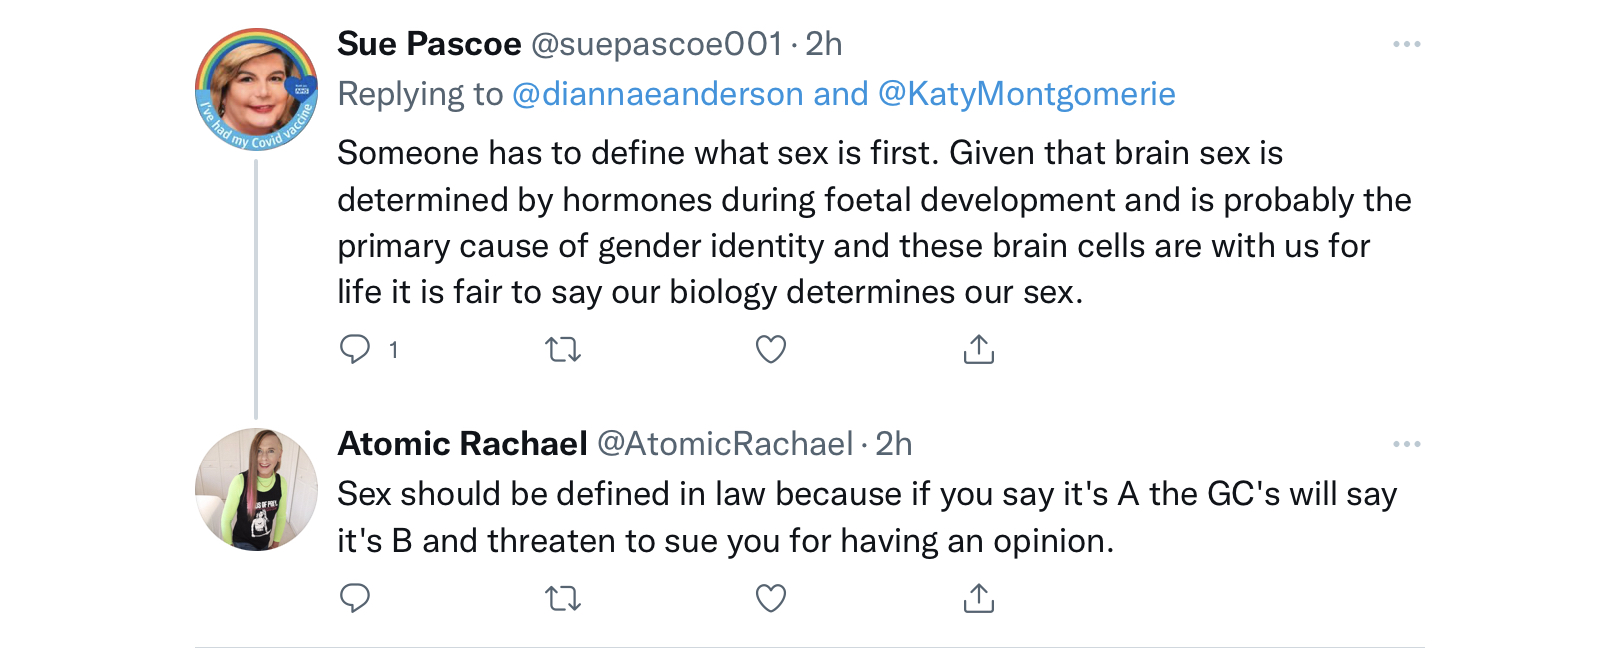Open Atomic Rachael's profile picture
Screen dimensions: 1621x650
256,490
